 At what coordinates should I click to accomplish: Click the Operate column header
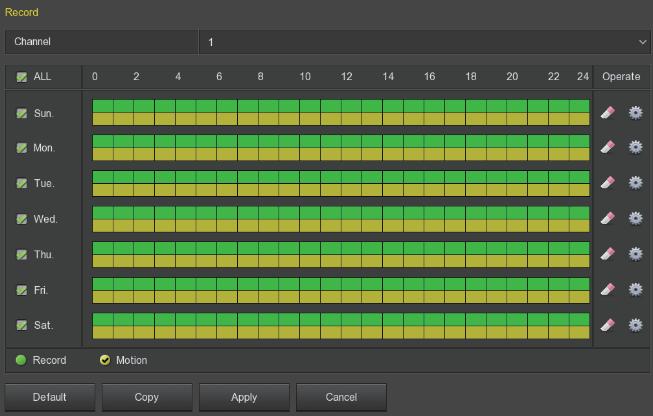621,77
